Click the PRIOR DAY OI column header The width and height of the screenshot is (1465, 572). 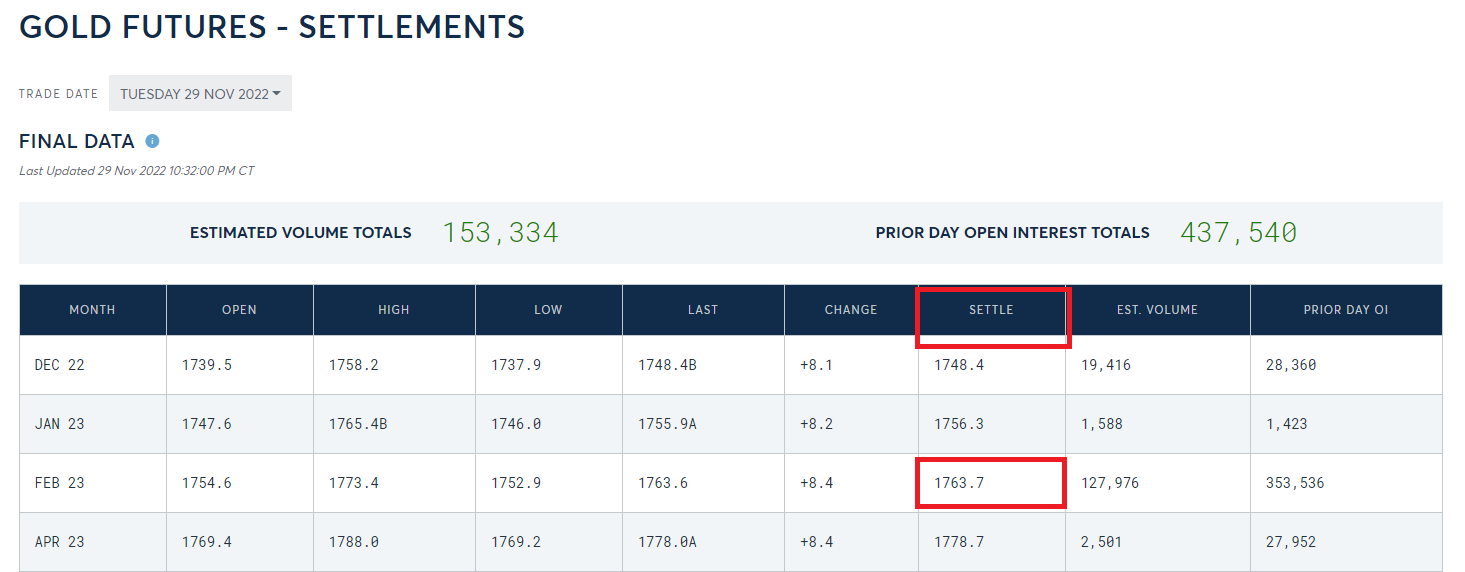click(1346, 310)
